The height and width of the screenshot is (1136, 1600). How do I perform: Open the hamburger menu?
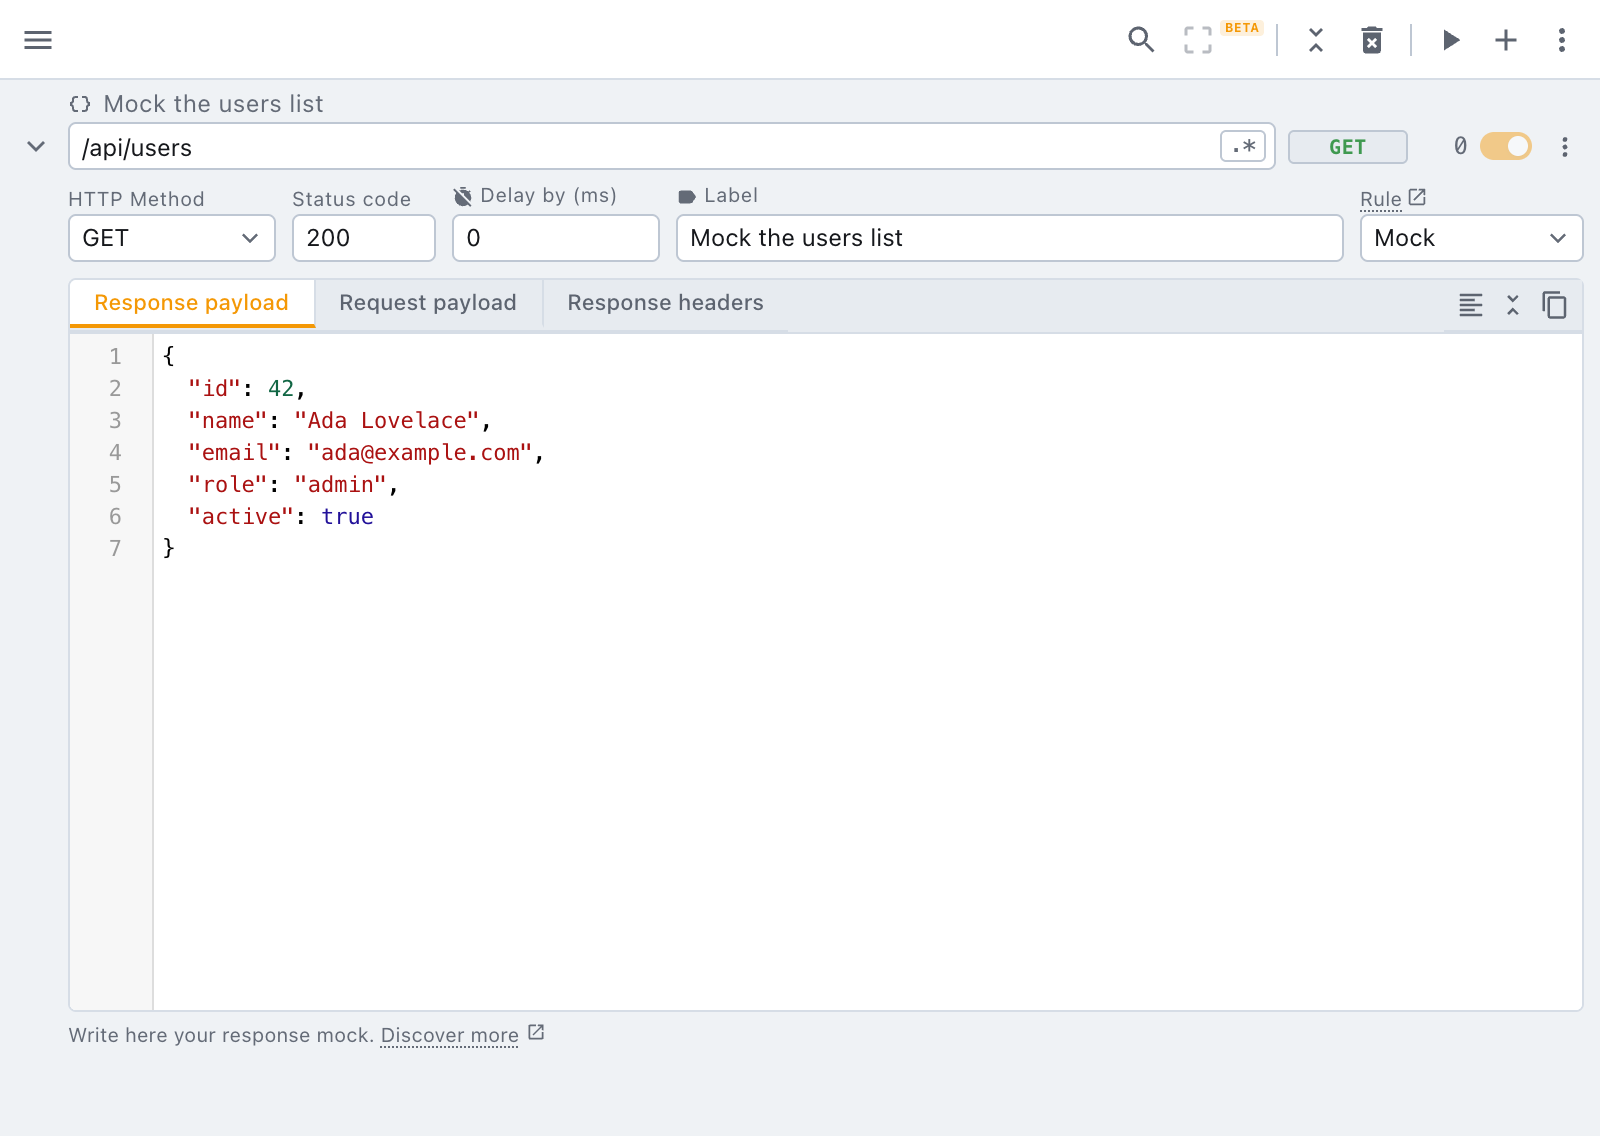38,40
